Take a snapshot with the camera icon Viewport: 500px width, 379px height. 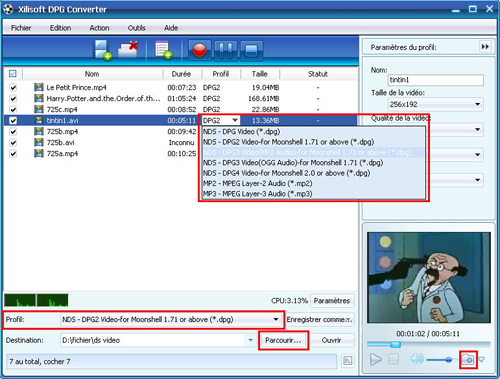468,359
